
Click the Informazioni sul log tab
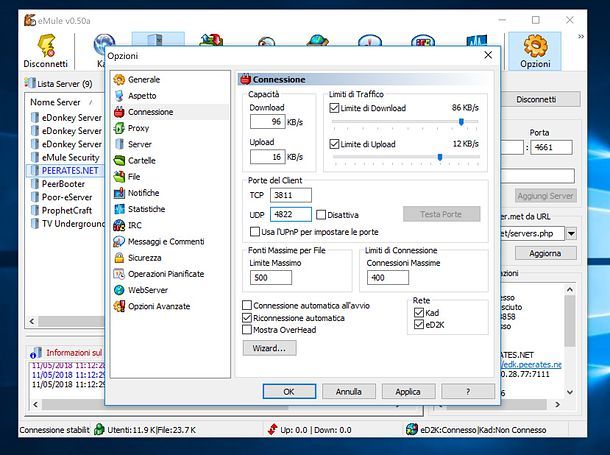(66, 353)
